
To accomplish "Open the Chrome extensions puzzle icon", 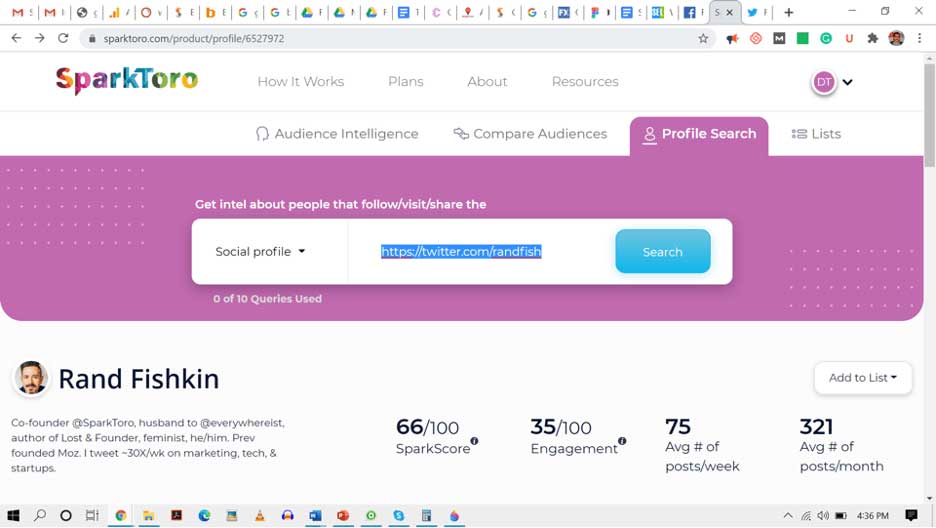I will click(873, 38).
